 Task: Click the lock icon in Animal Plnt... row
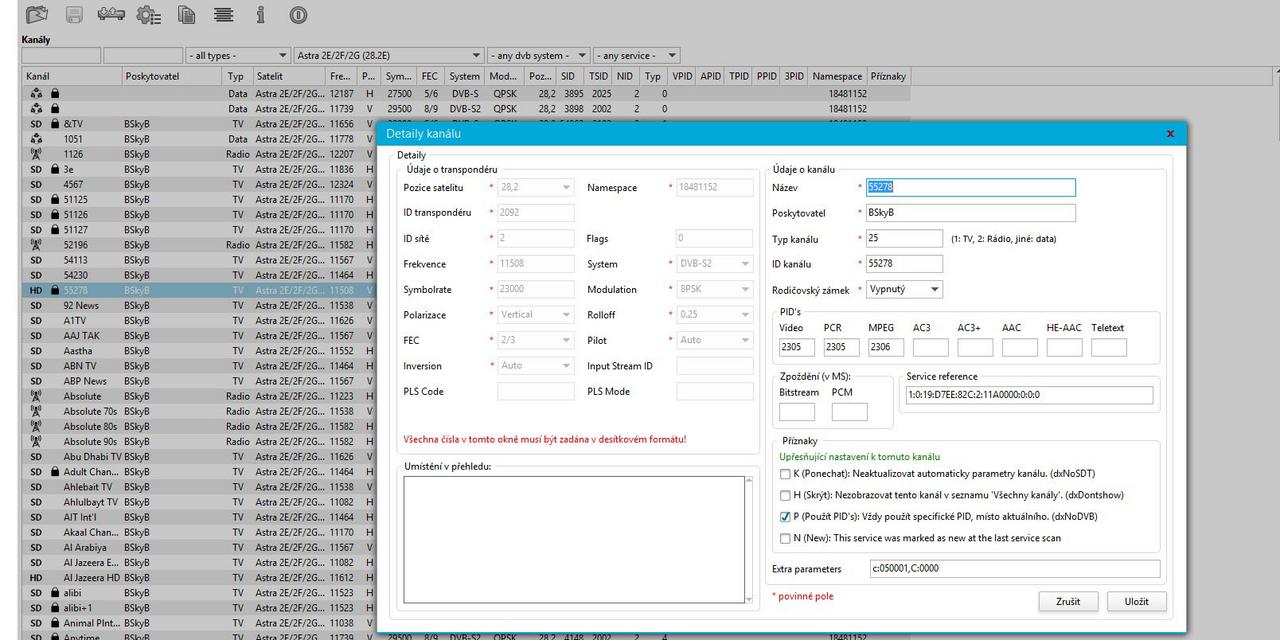point(55,623)
